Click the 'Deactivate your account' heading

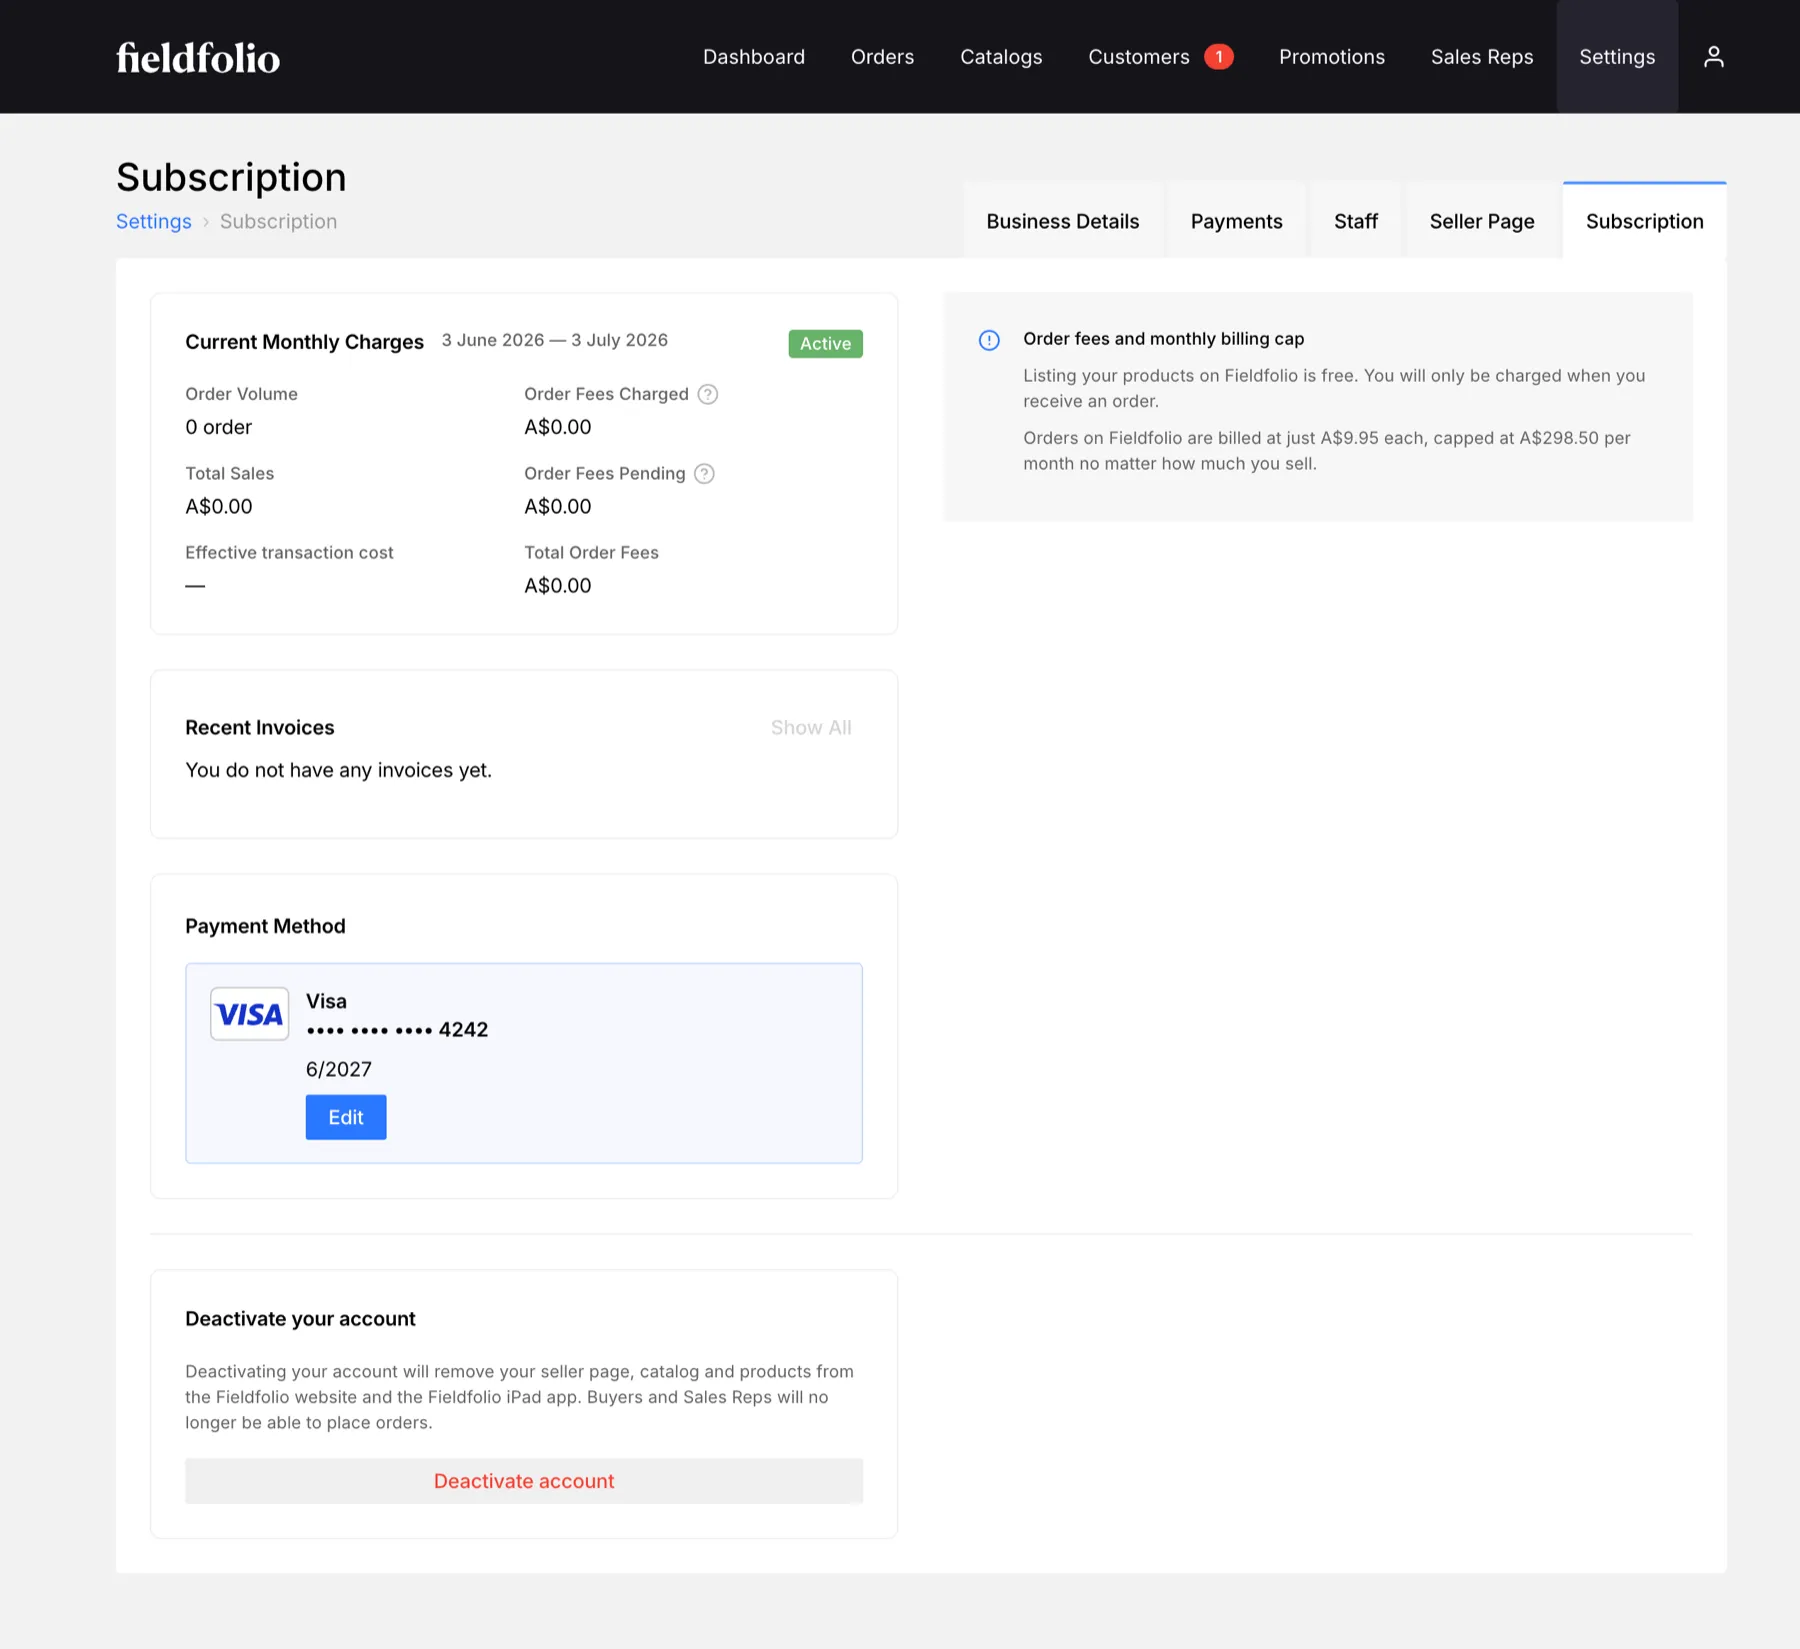pyautogui.click(x=300, y=1319)
